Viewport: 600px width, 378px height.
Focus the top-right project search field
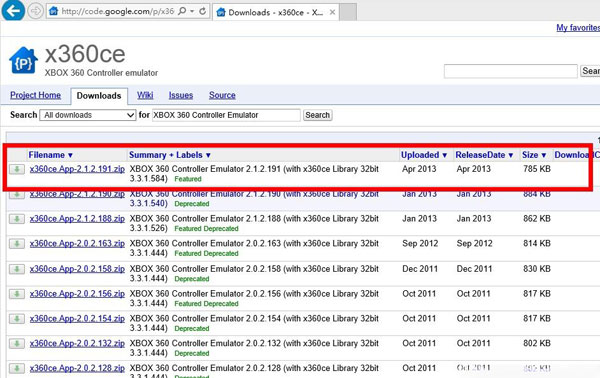[510, 71]
